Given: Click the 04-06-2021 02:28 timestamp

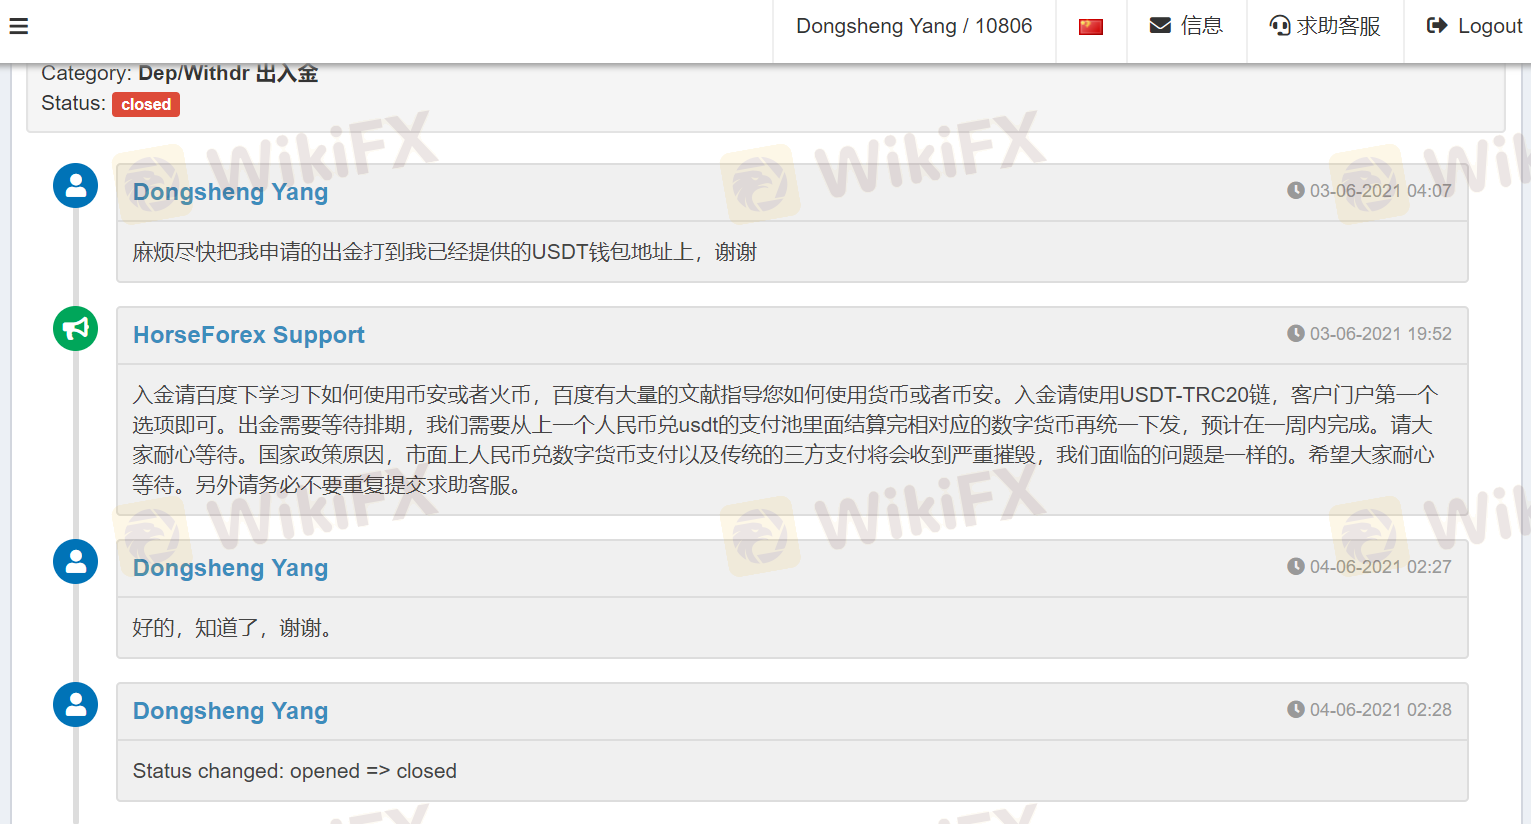Looking at the screenshot, I should click(1380, 710).
